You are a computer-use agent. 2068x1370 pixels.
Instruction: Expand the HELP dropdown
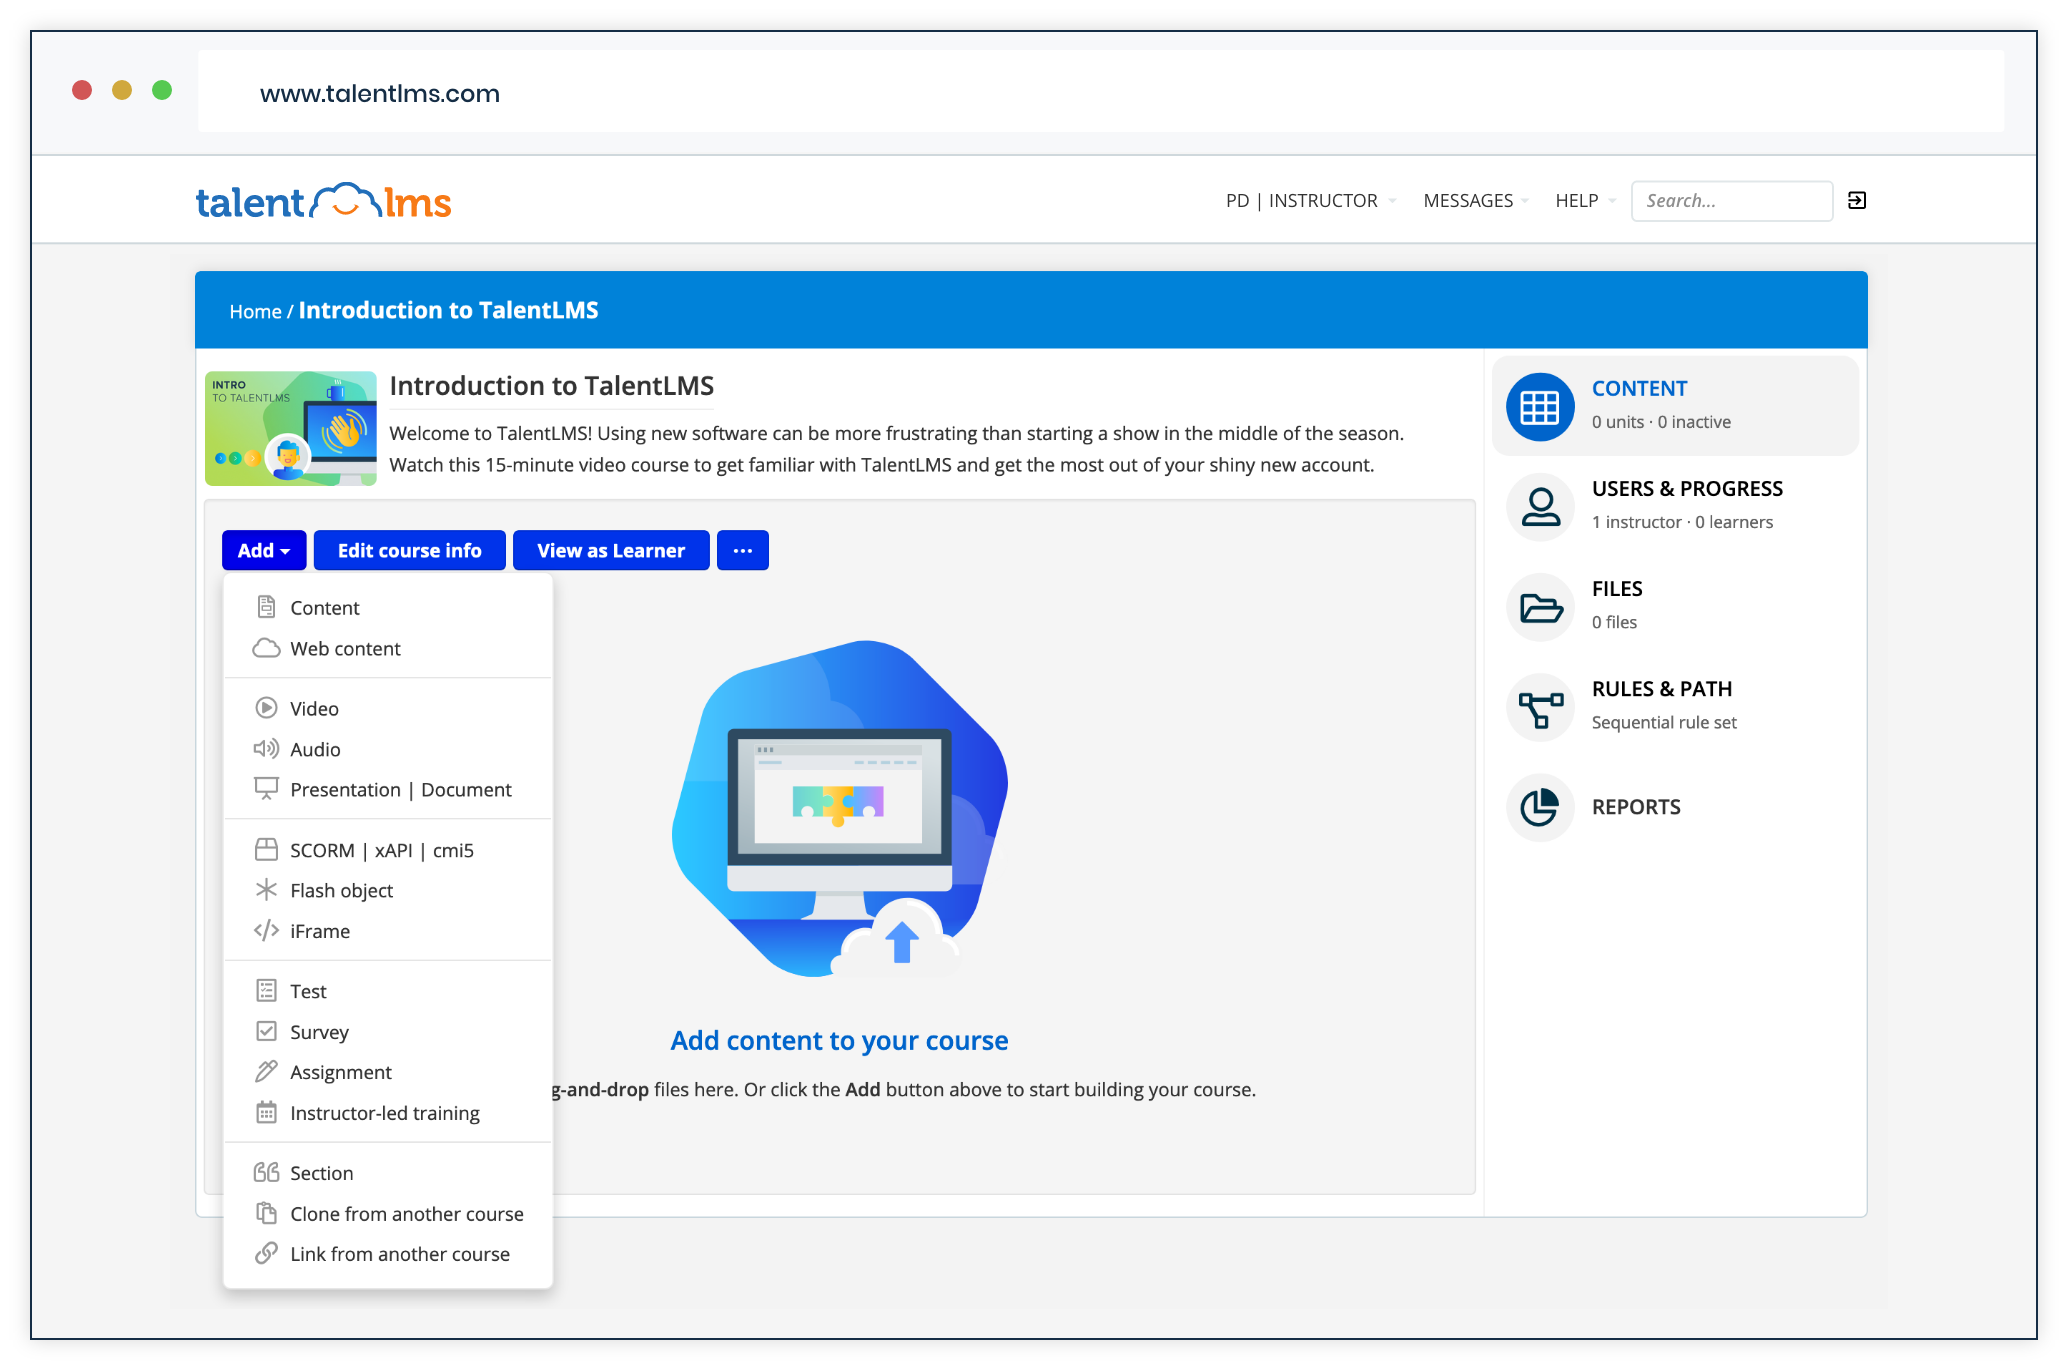coord(1585,201)
